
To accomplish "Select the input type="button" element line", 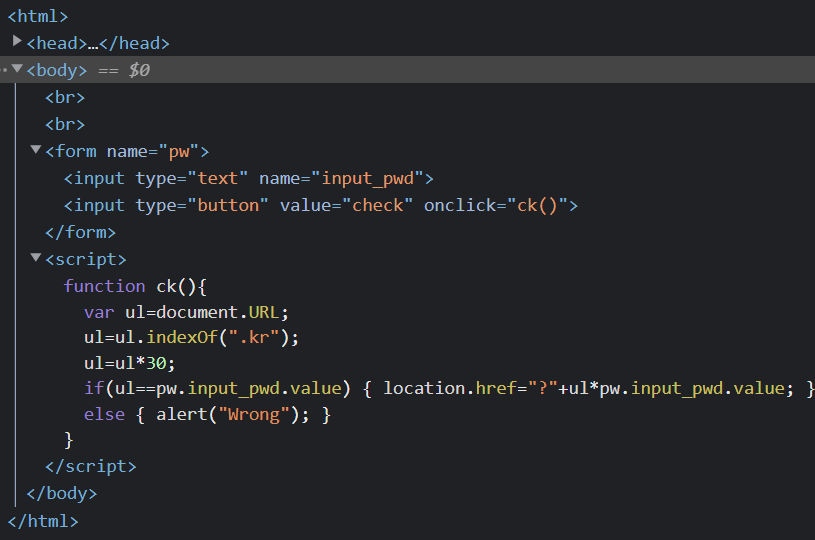I will pos(321,206).
